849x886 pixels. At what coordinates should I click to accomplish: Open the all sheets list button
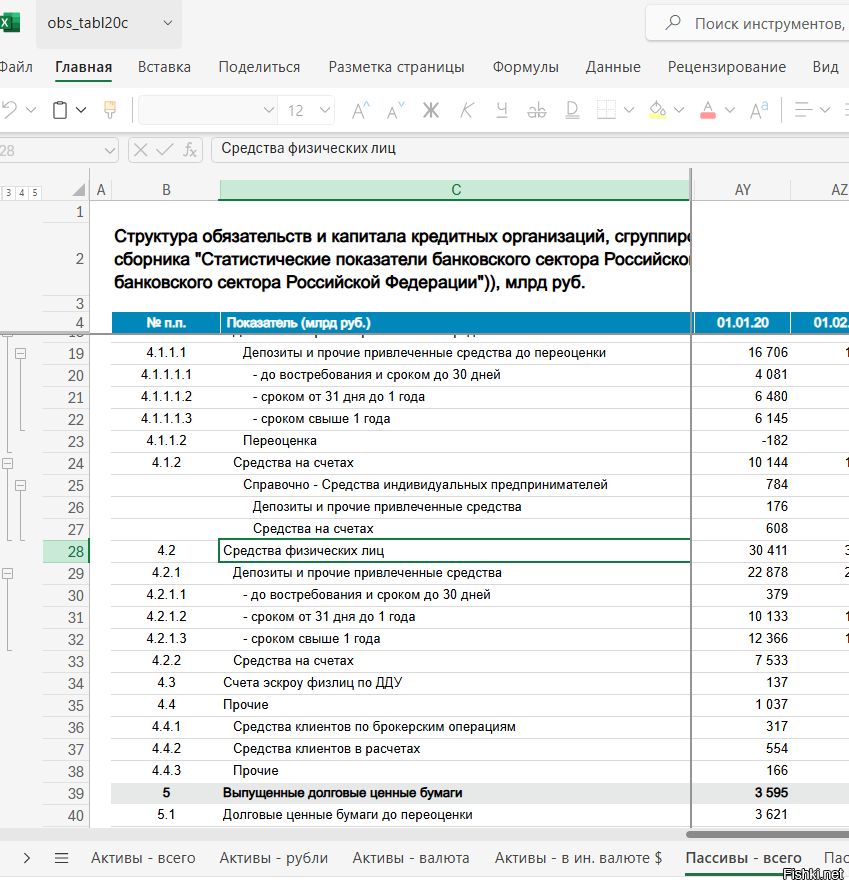(x=61, y=857)
